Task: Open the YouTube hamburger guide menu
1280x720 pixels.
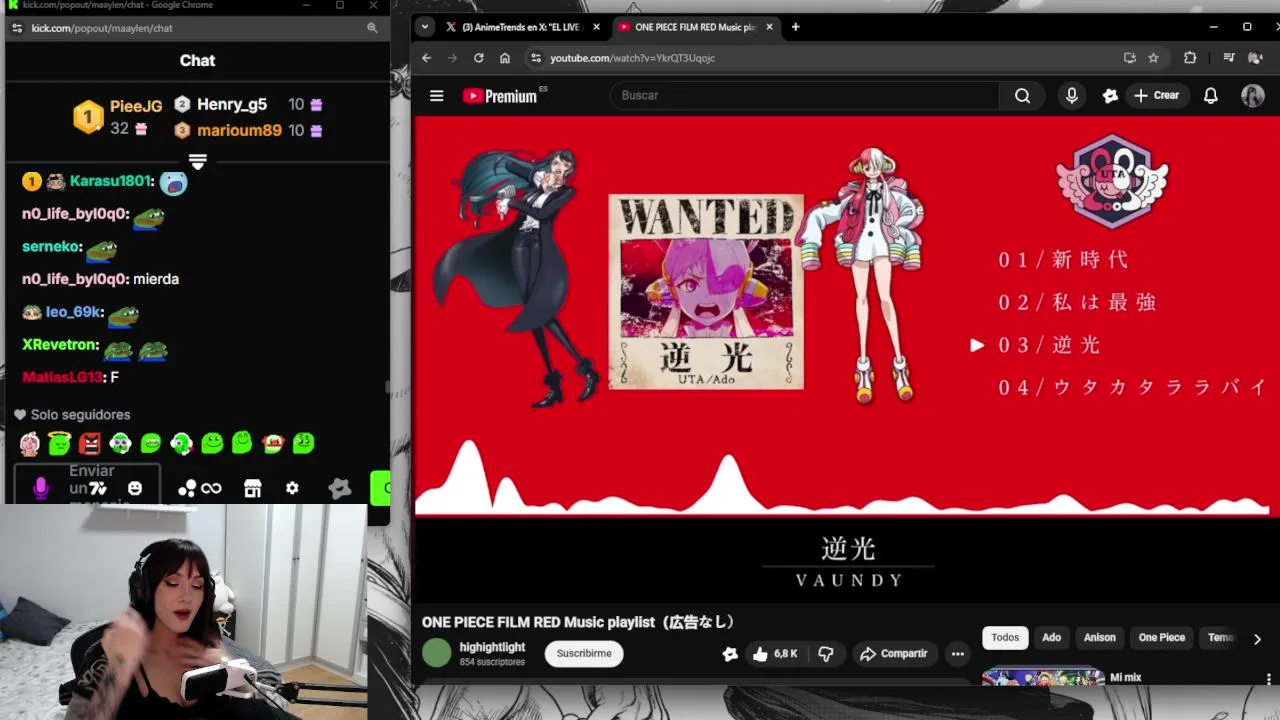Action: pos(436,96)
